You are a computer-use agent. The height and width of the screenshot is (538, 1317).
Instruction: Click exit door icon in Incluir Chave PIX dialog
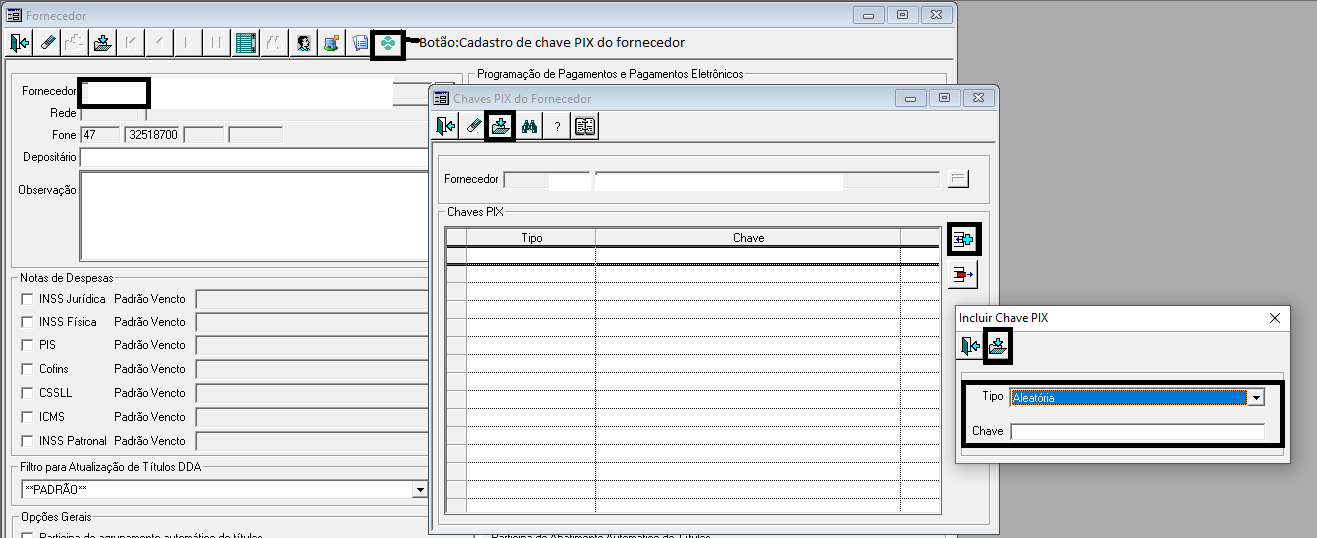[970, 346]
